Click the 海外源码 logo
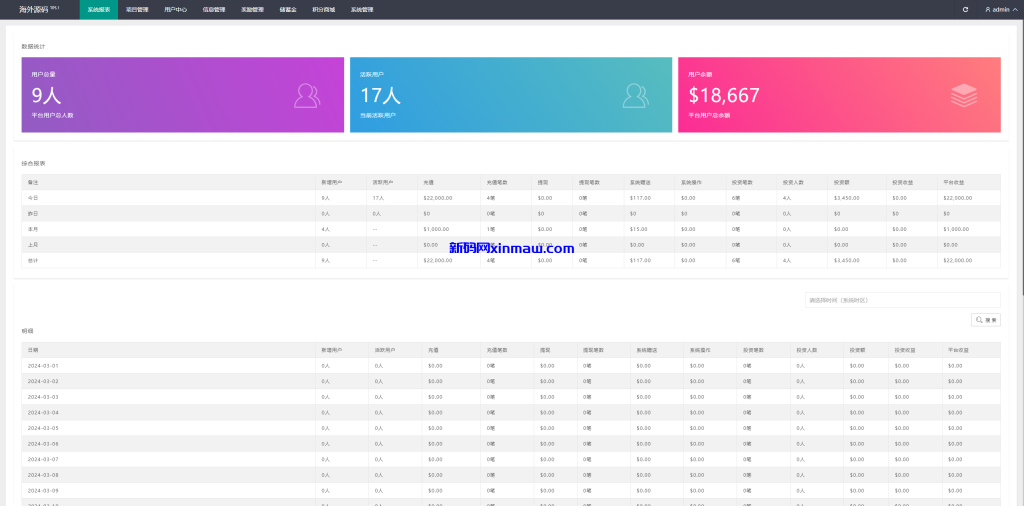This screenshot has height=506, width=1024. (x=39, y=9)
